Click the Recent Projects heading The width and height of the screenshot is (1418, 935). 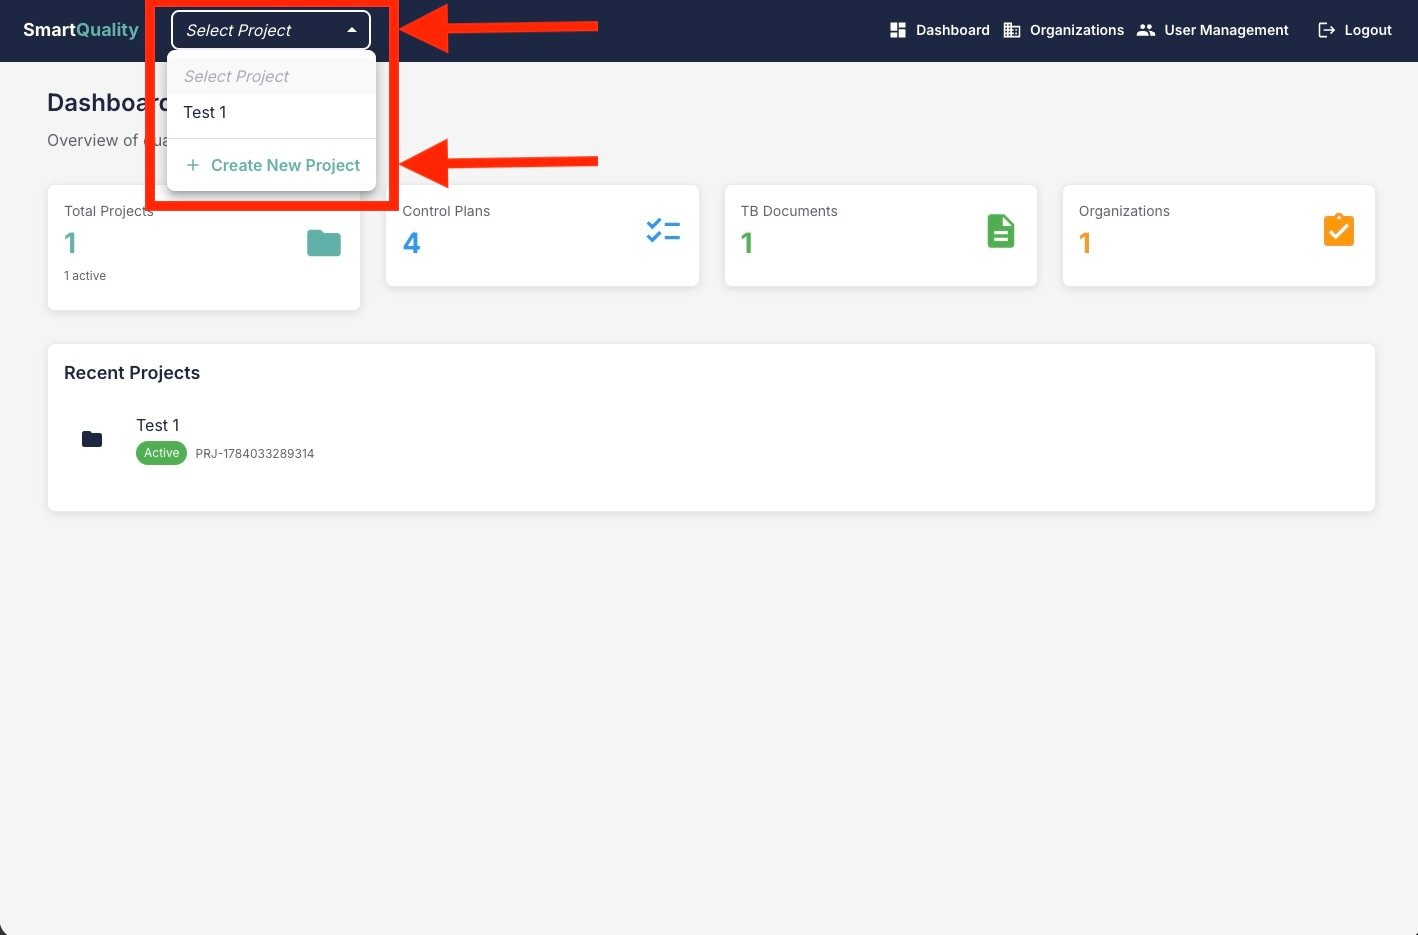132,373
